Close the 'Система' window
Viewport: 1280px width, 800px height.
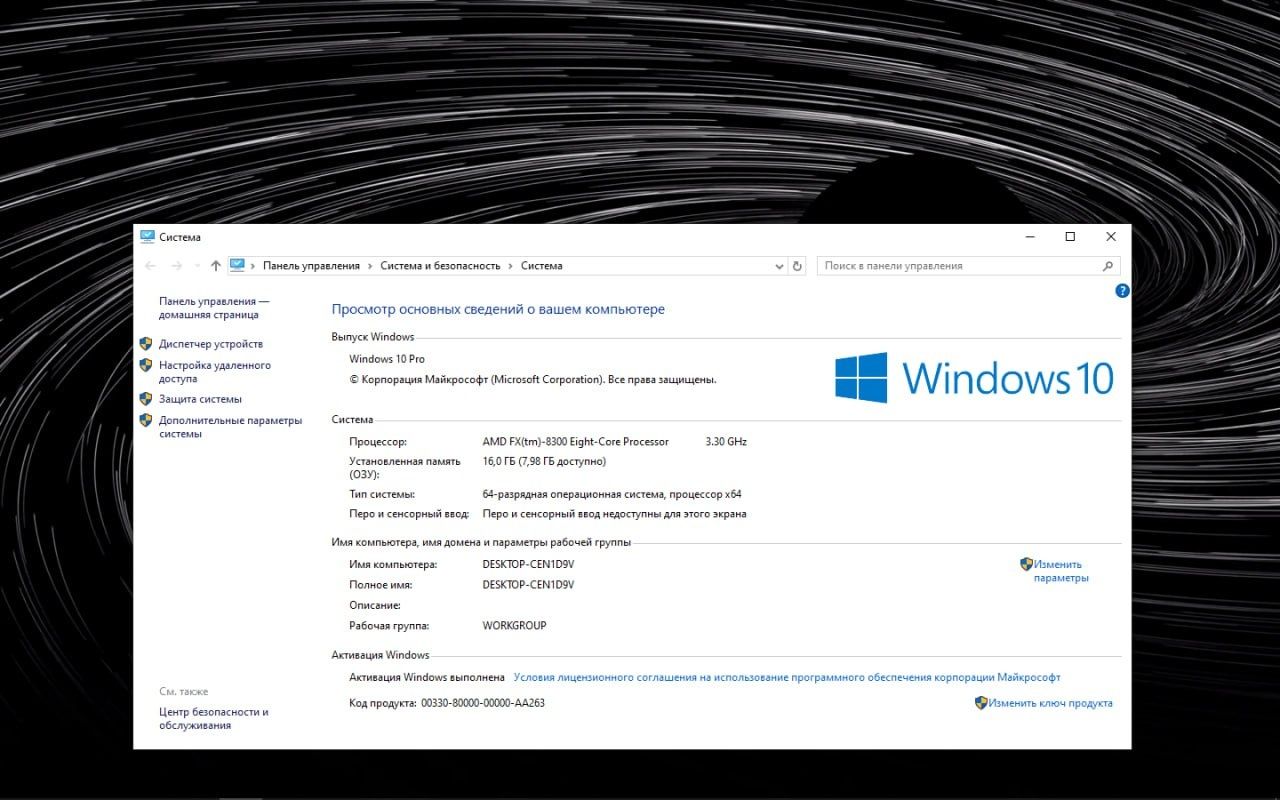[x=1111, y=237]
